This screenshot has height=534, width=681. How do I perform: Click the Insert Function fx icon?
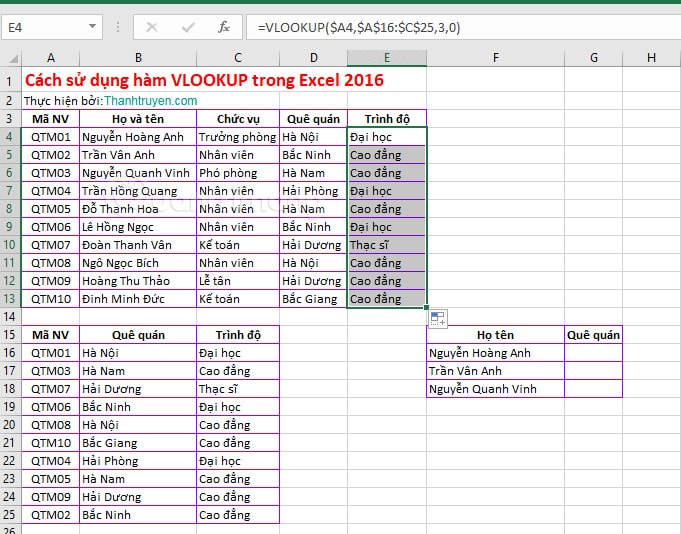tap(224, 27)
